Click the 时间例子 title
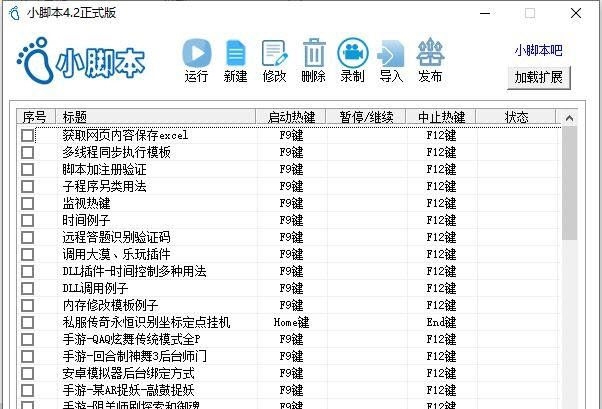This screenshot has height=409, width=602. click(86, 220)
